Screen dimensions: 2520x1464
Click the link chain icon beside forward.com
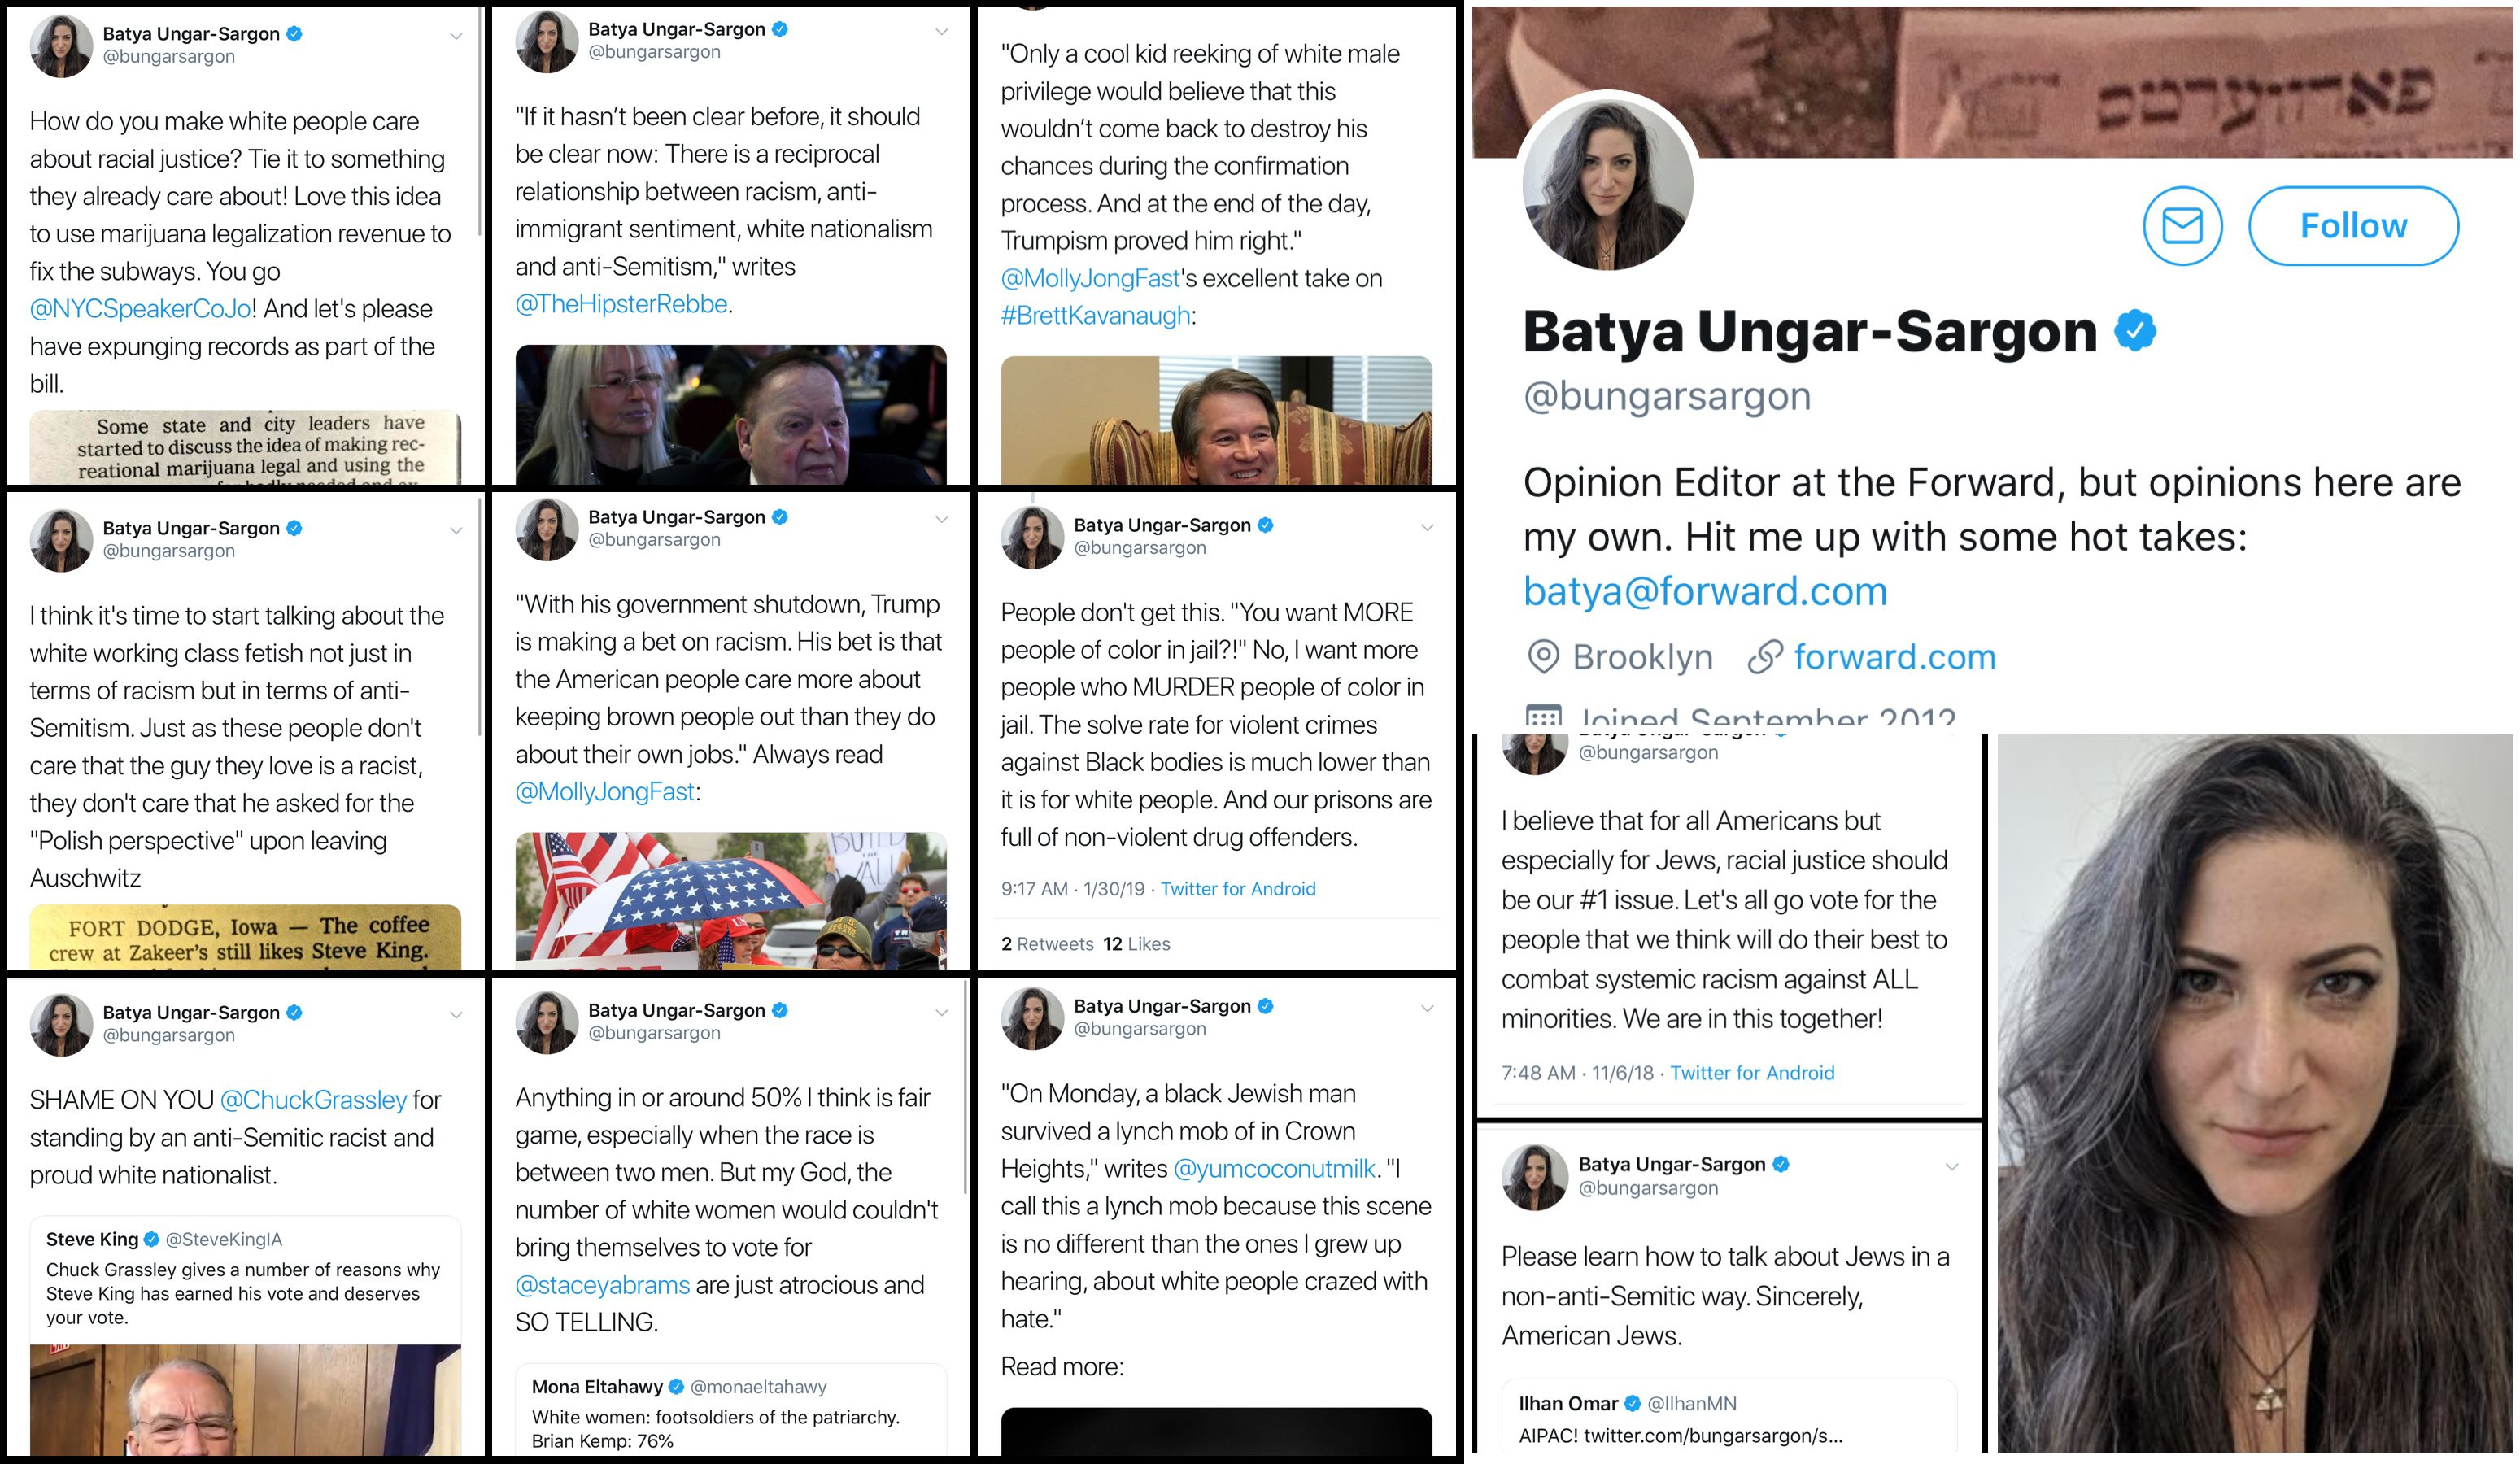(1765, 657)
